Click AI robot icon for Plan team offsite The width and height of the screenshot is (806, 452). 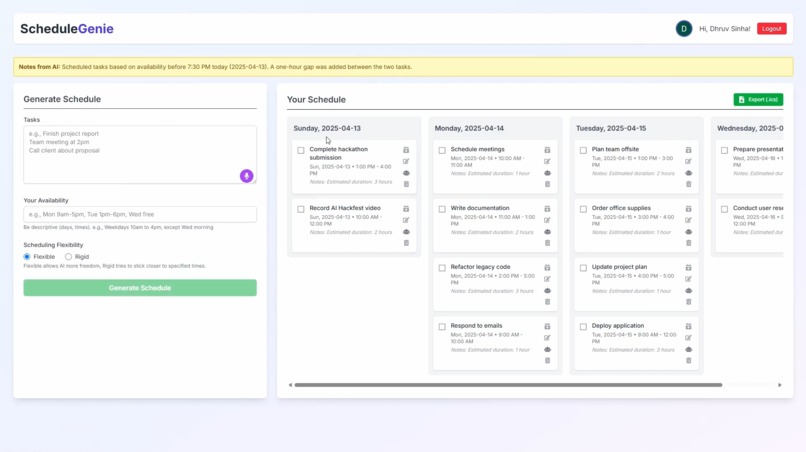click(688, 173)
